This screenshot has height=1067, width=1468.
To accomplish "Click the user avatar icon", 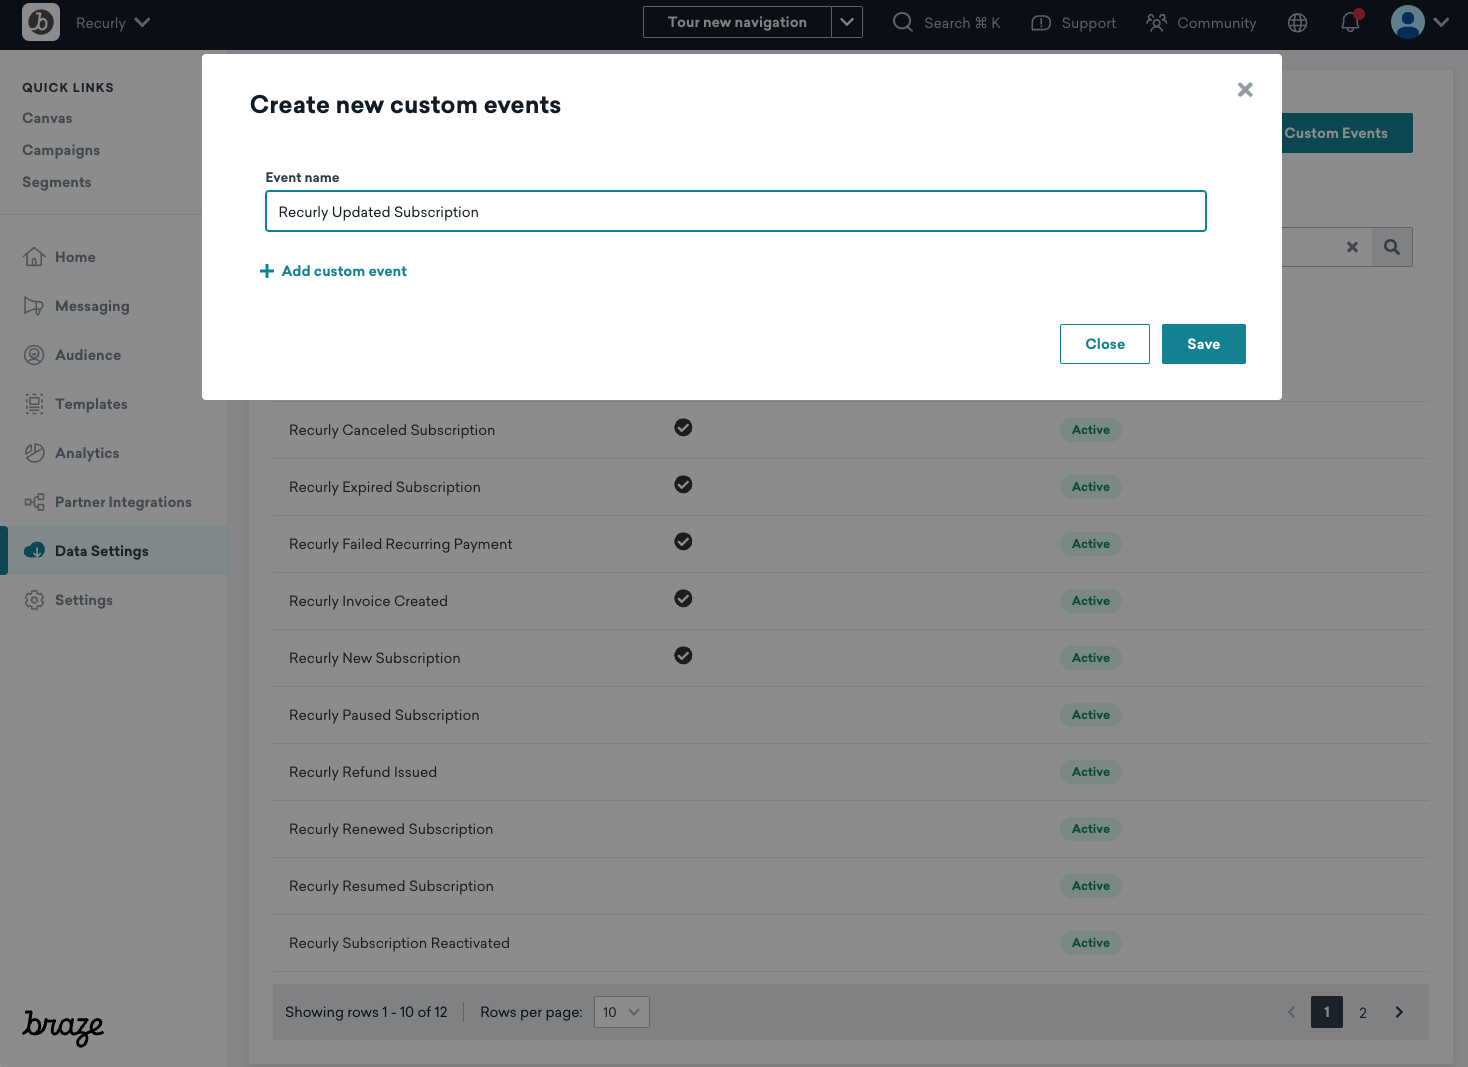I will tap(1408, 22).
